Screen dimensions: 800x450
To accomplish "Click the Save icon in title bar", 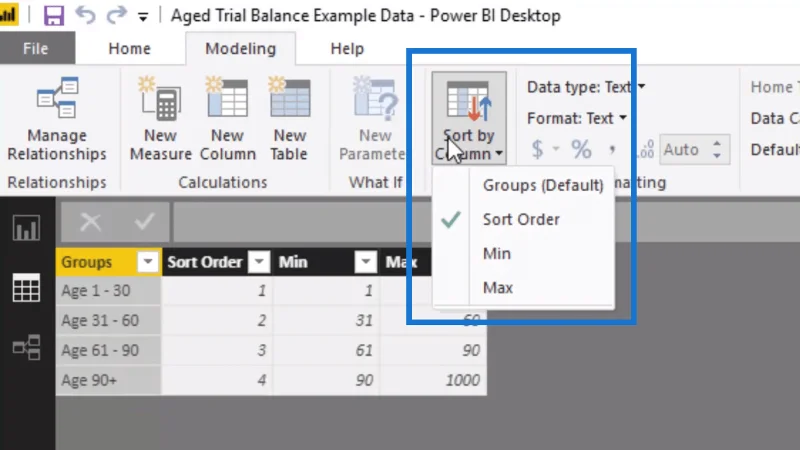I will pos(54,15).
